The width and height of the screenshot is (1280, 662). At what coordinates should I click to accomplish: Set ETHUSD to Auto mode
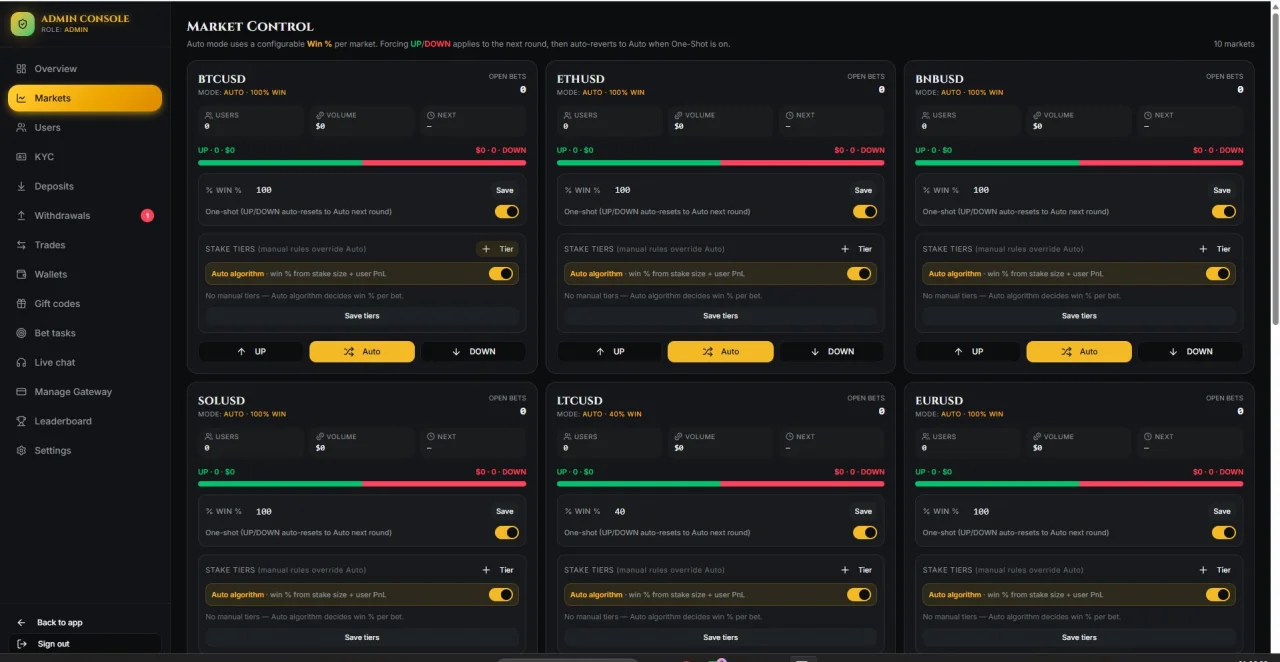click(720, 351)
